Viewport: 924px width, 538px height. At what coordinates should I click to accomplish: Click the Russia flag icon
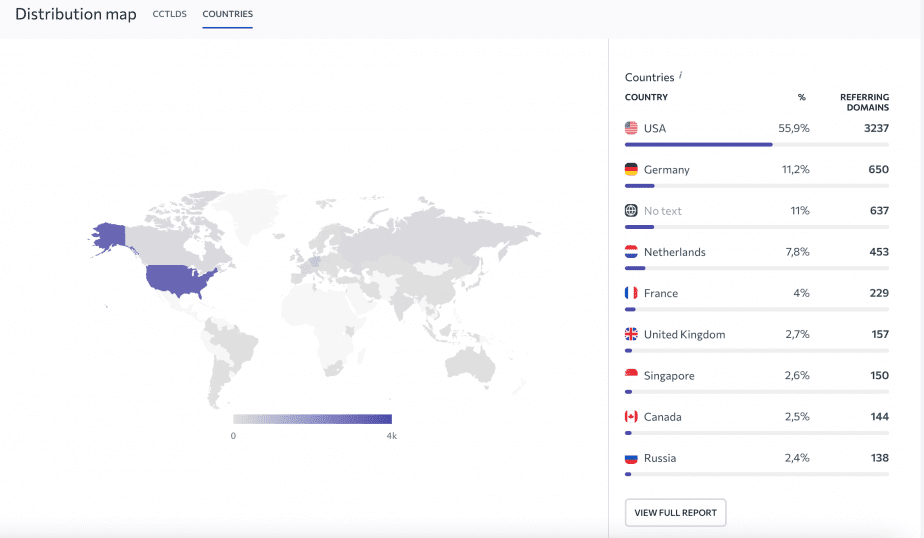click(631, 458)
